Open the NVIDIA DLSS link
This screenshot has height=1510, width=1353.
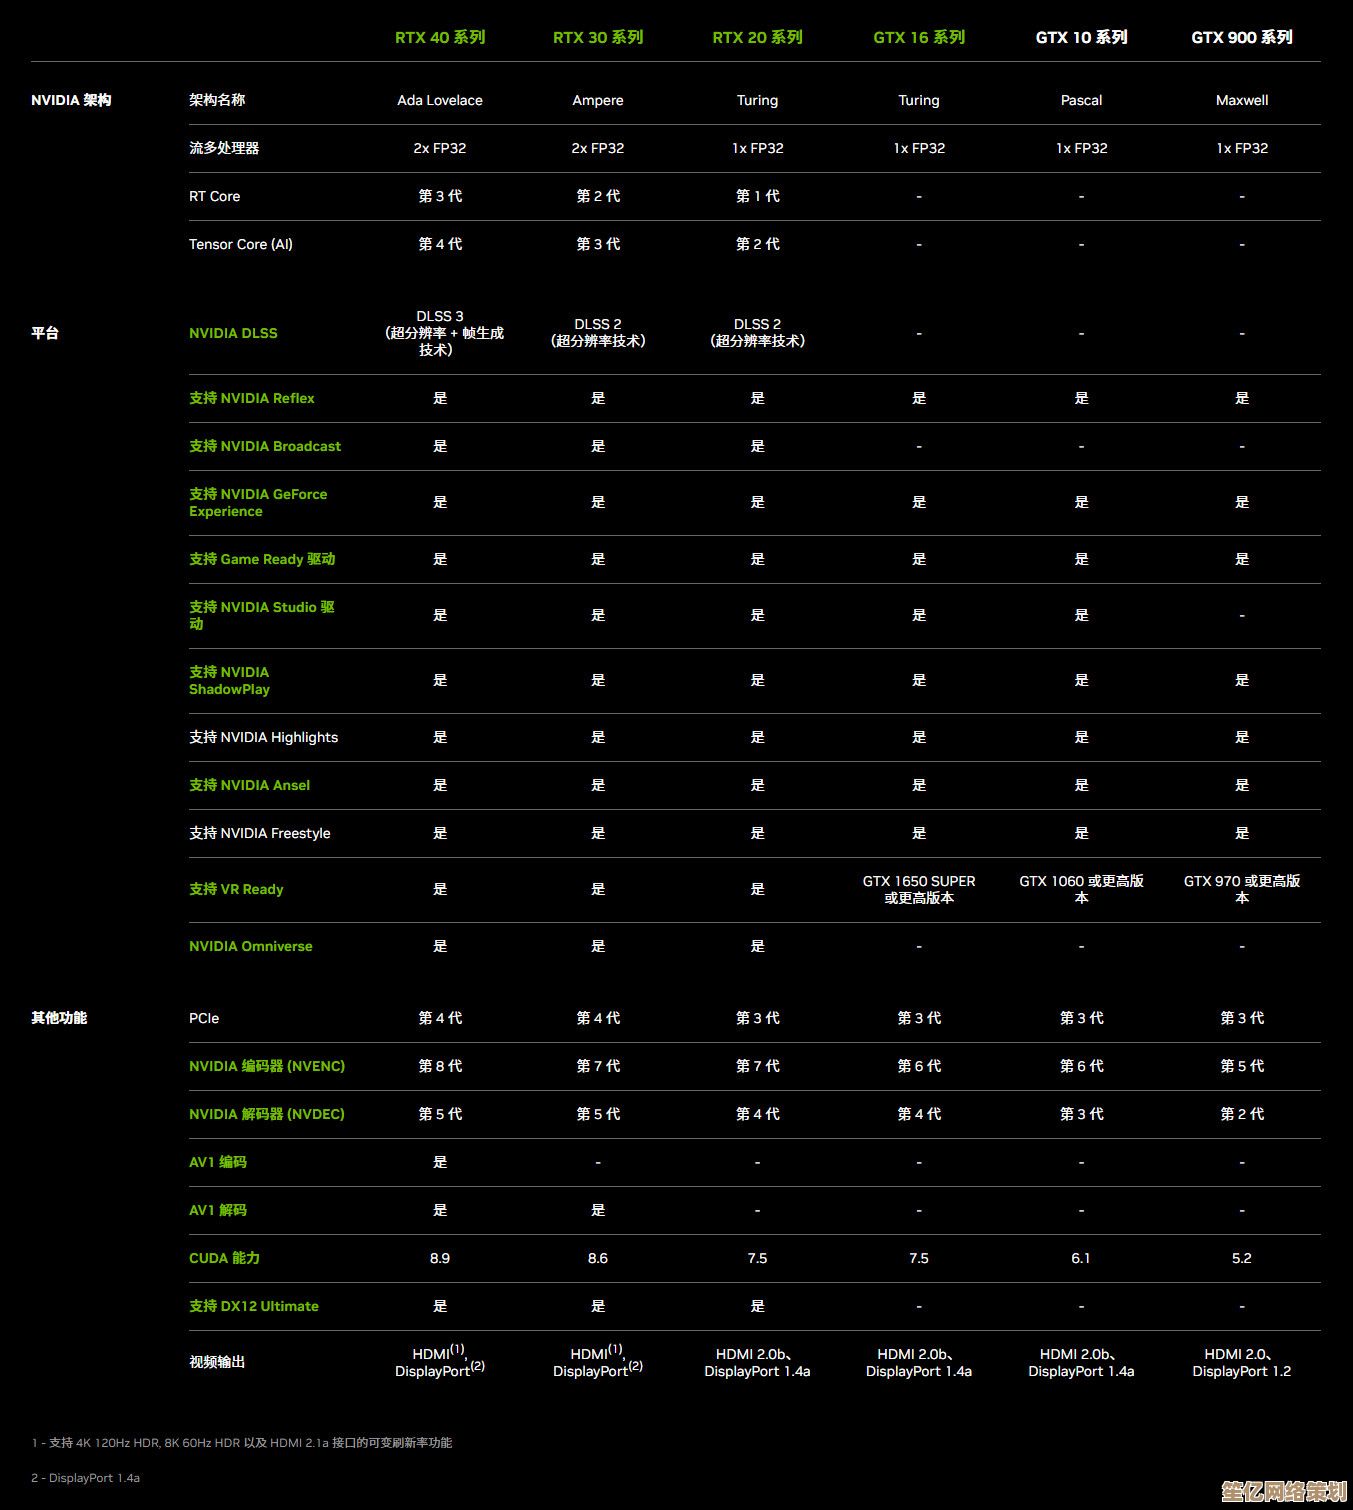pos(233,333)
